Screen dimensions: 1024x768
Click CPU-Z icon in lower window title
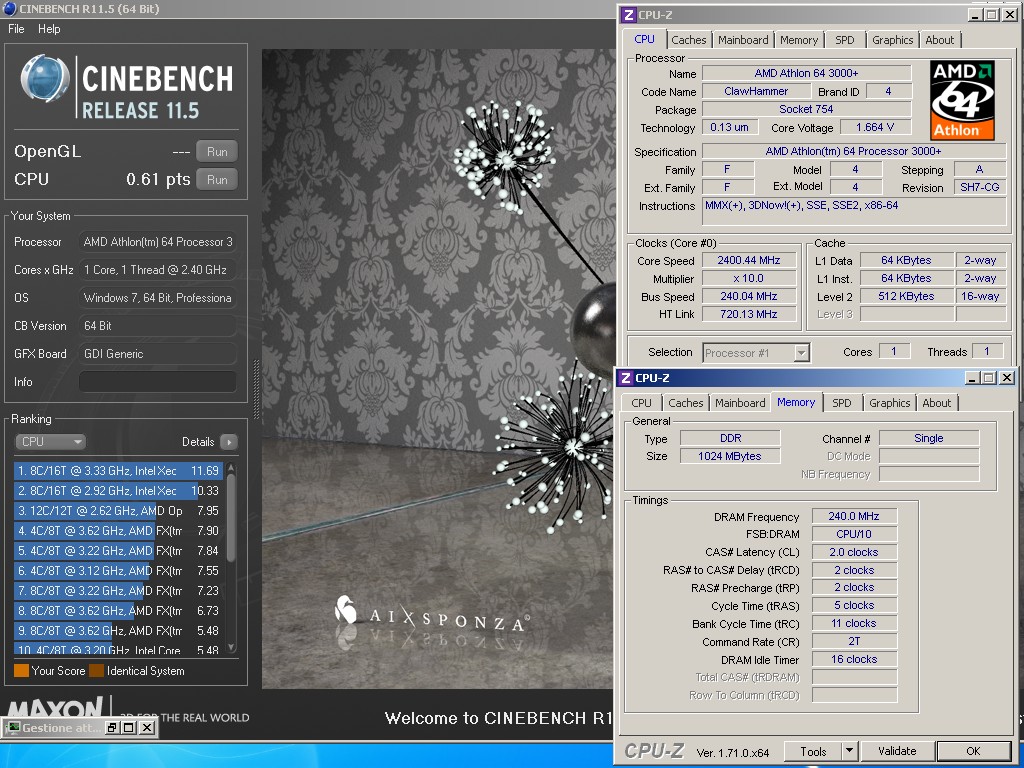click(626, 377)
